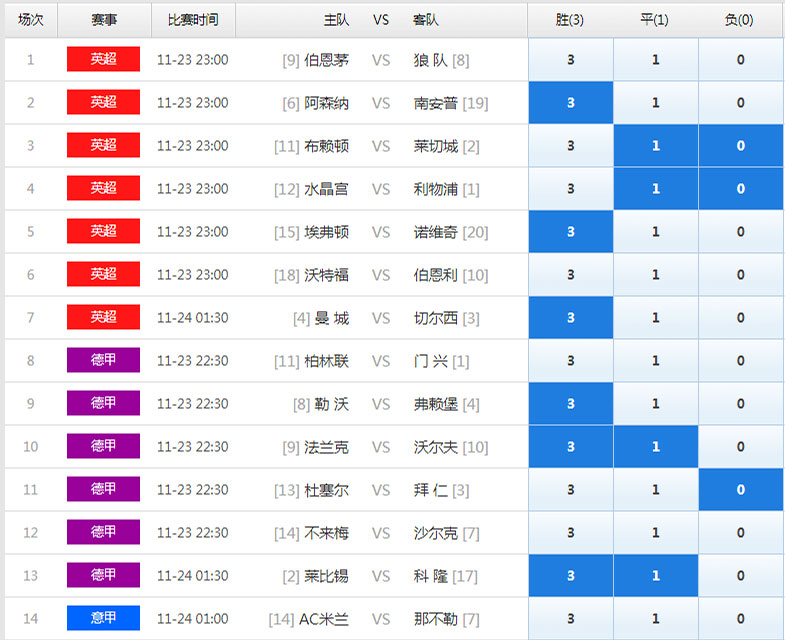The width and height of the screenshot is (785, 640).
Task: Open away team 利物浦
Action: 436,189
